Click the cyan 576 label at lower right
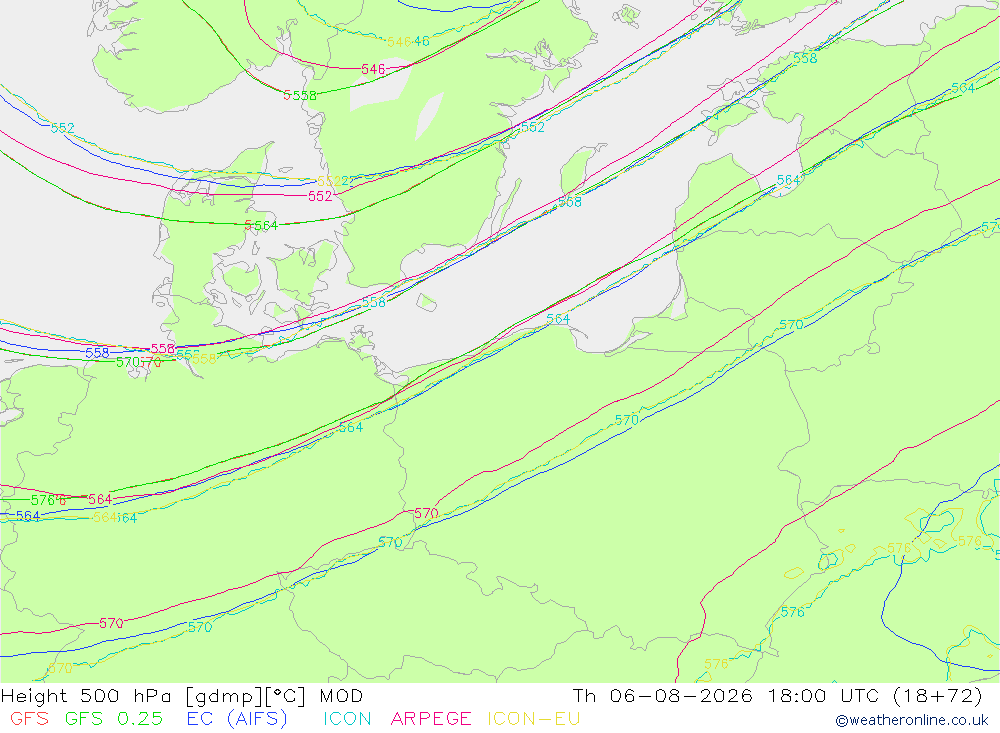This screenshot has width=1000, height=733. pyautogui.click(x=793, y=612)
